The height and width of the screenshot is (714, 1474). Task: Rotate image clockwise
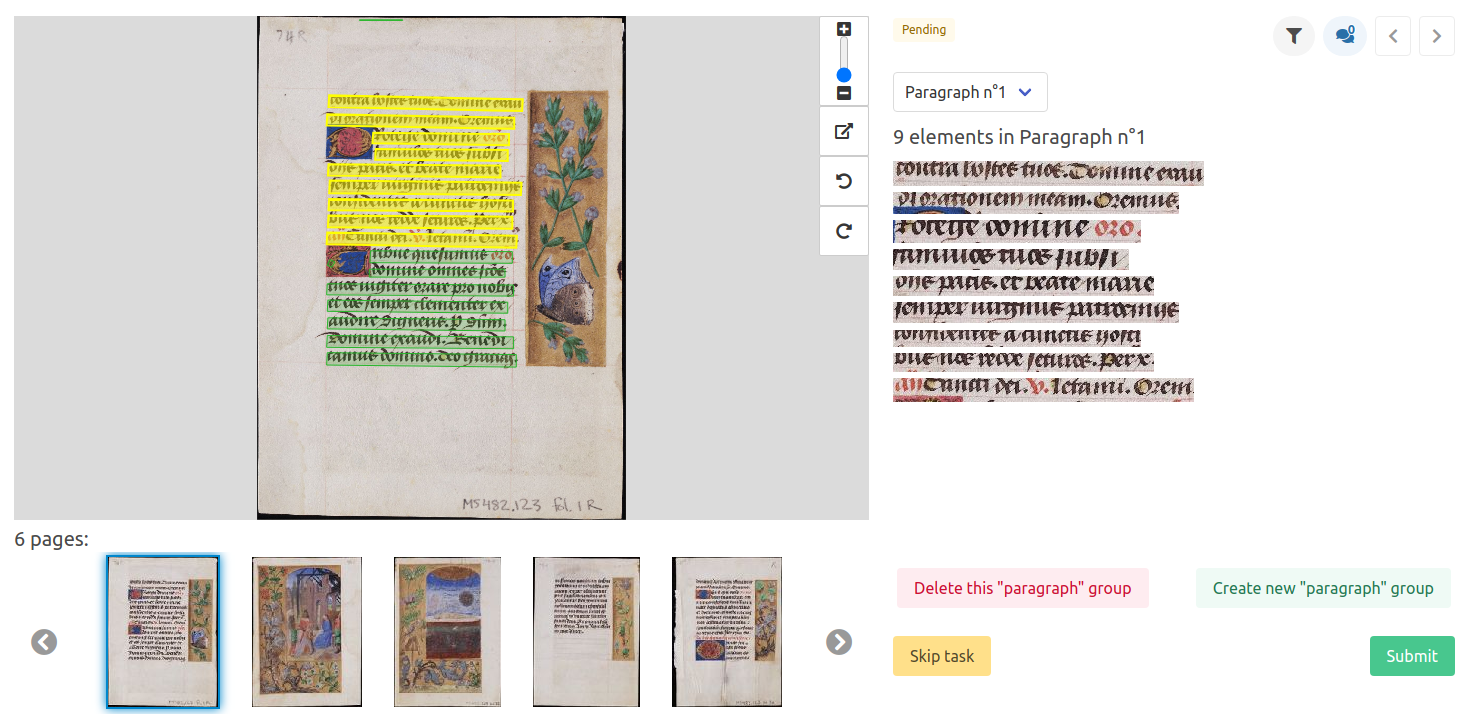tap(844, 231)
